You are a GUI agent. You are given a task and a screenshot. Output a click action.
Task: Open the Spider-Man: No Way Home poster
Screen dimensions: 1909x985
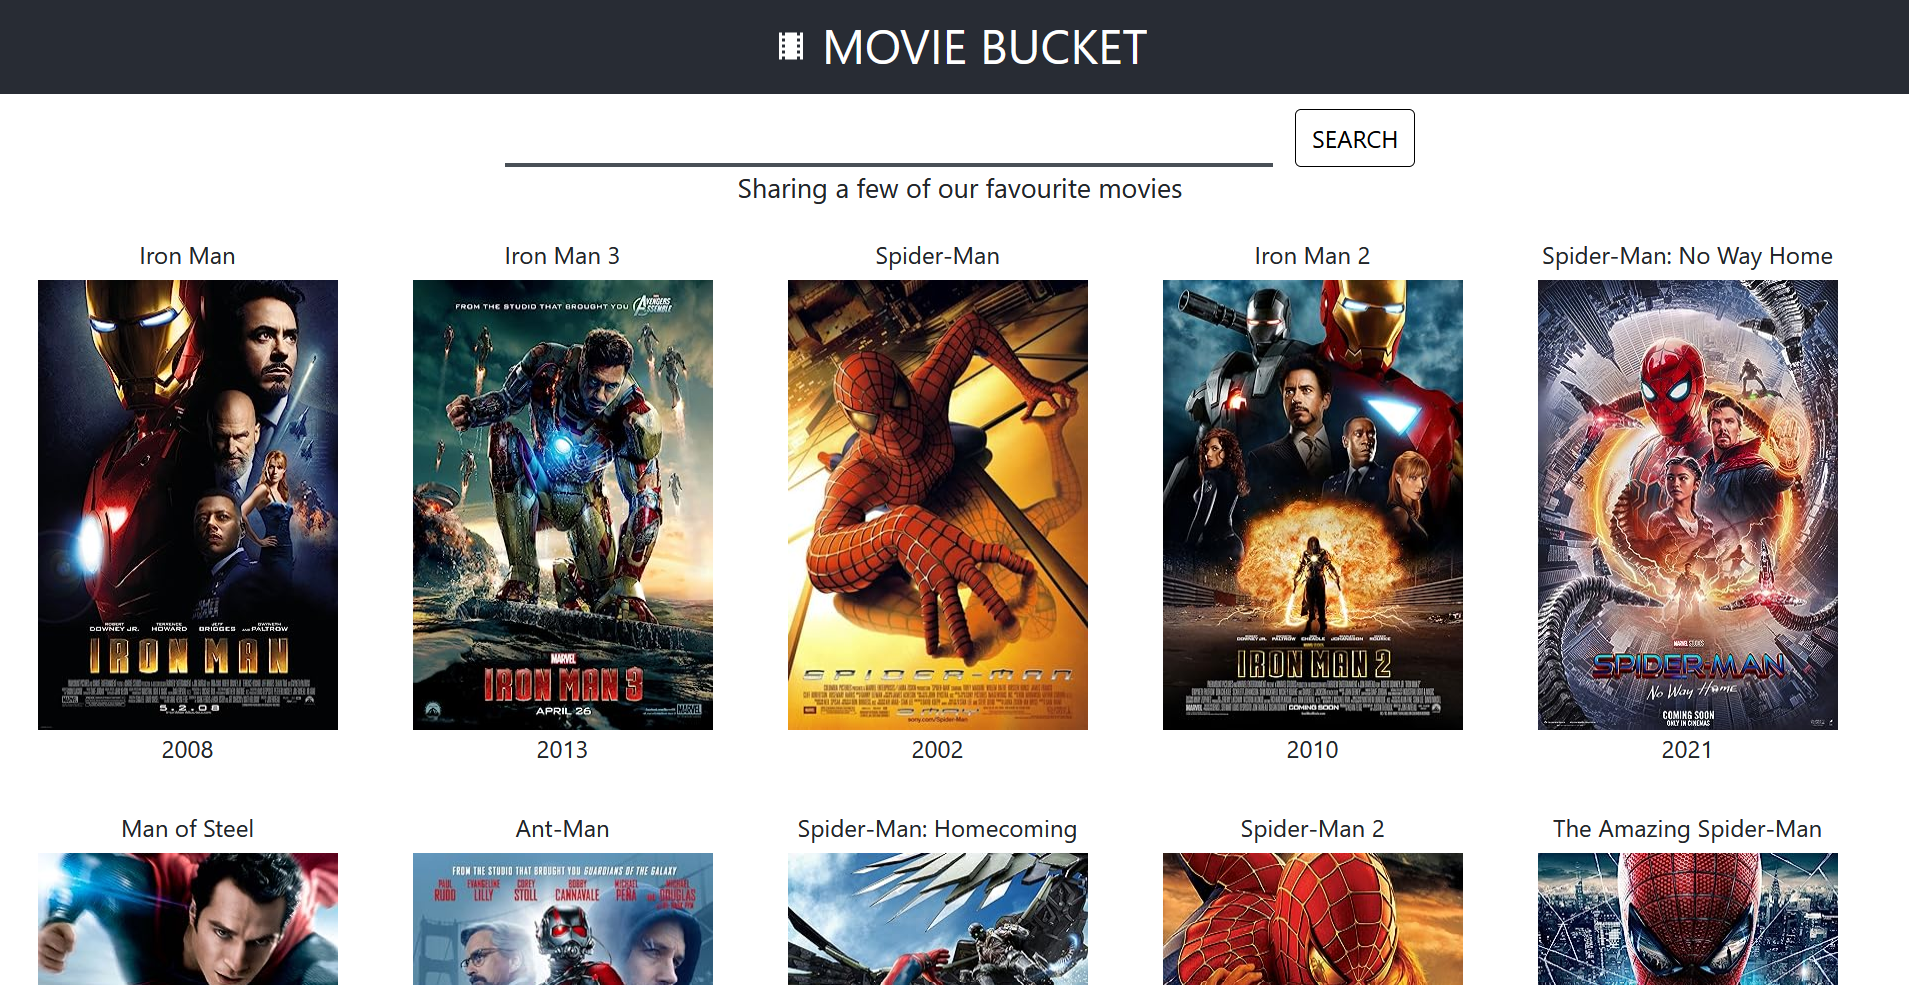tap(1688, 505)
